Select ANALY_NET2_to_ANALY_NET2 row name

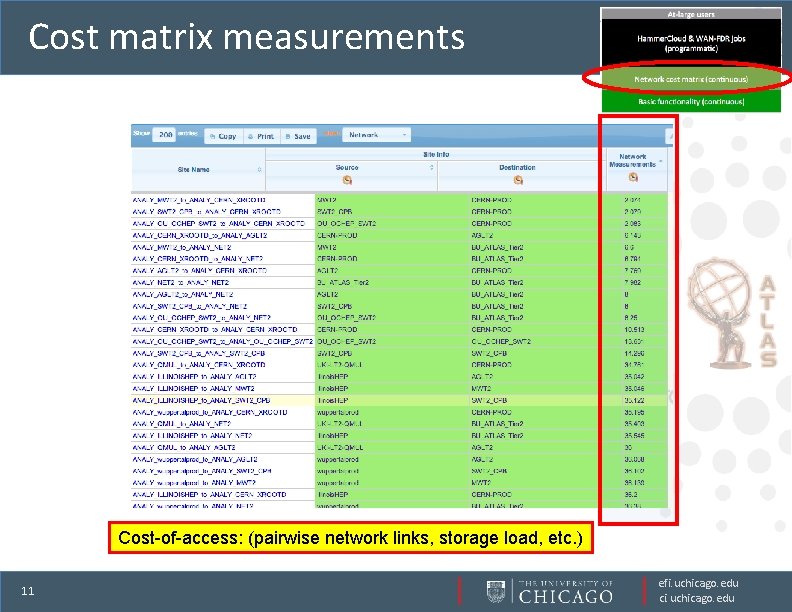tap(180, 282)
